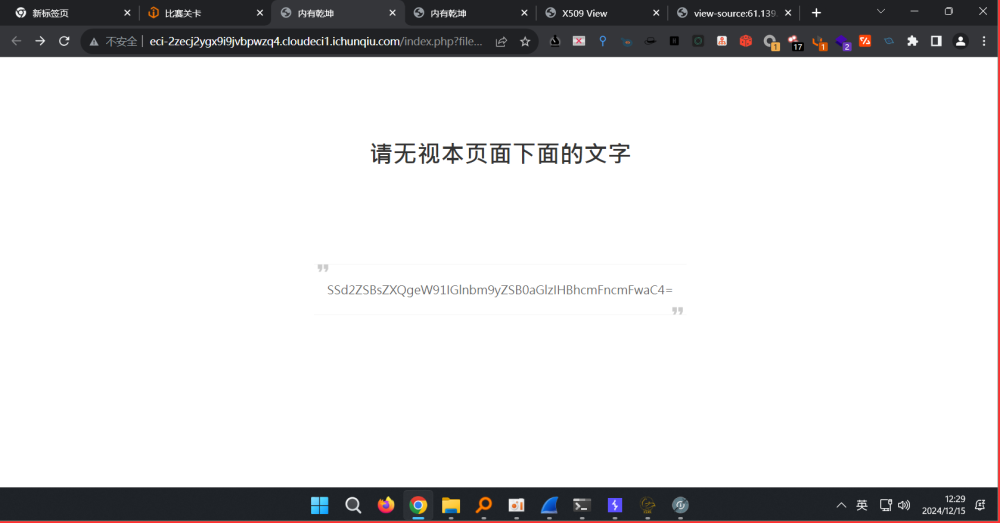
Task: Open the Chrome profile avatar menu
Action: tap(960, 41)
